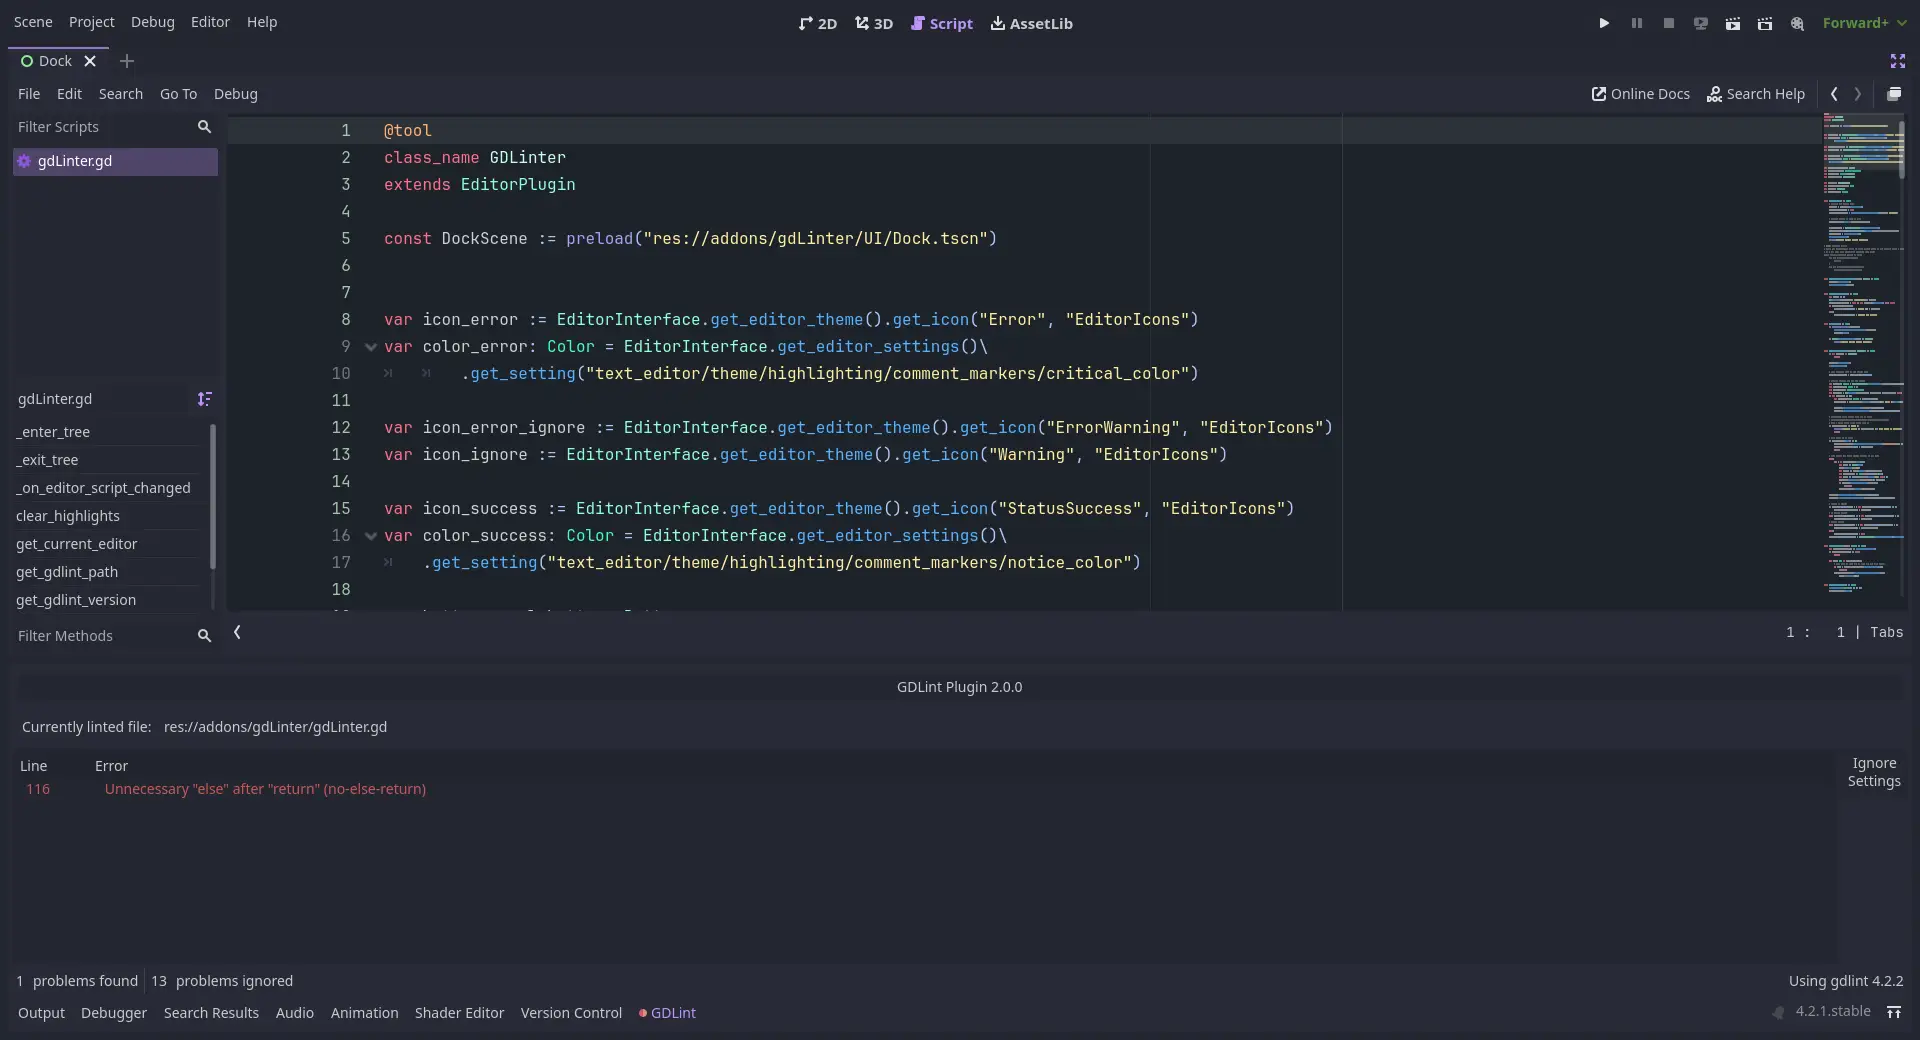Switch to the 2D workspace
Image resolution: width=1920 pixels, height=1040 pixels.
(818, 23)
